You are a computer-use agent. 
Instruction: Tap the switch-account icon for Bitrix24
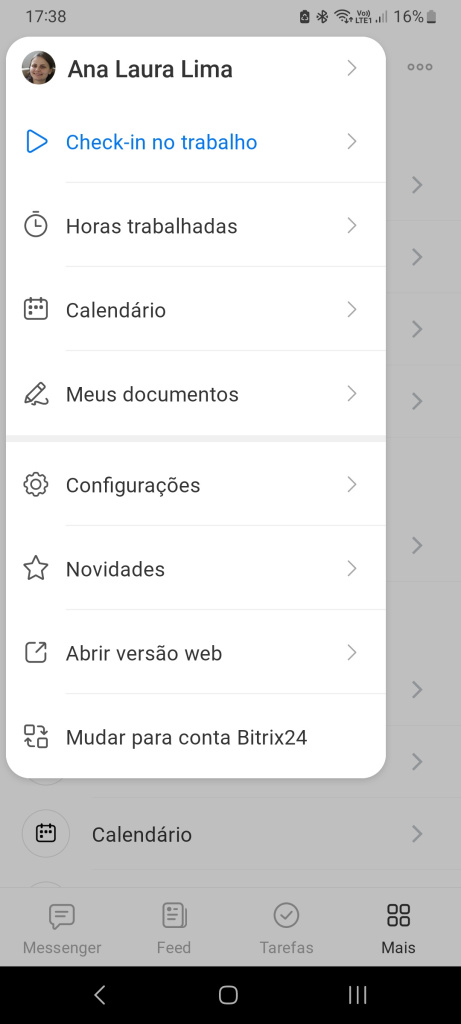pyautogui.click(x=36, y=737)
